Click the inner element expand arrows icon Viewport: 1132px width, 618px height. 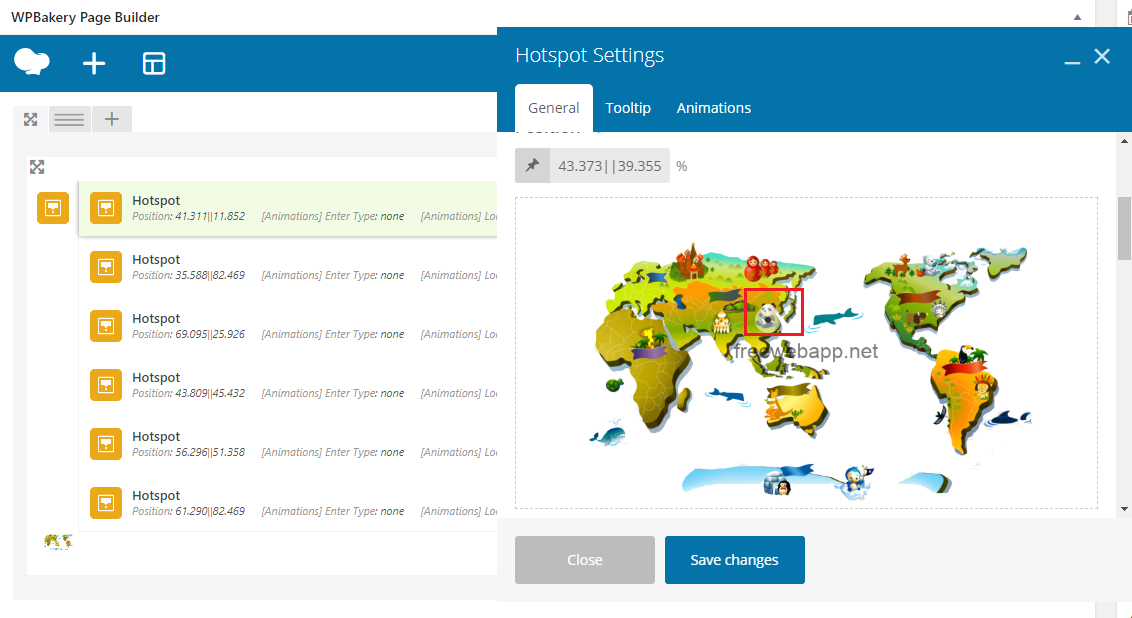coord(37,167)
